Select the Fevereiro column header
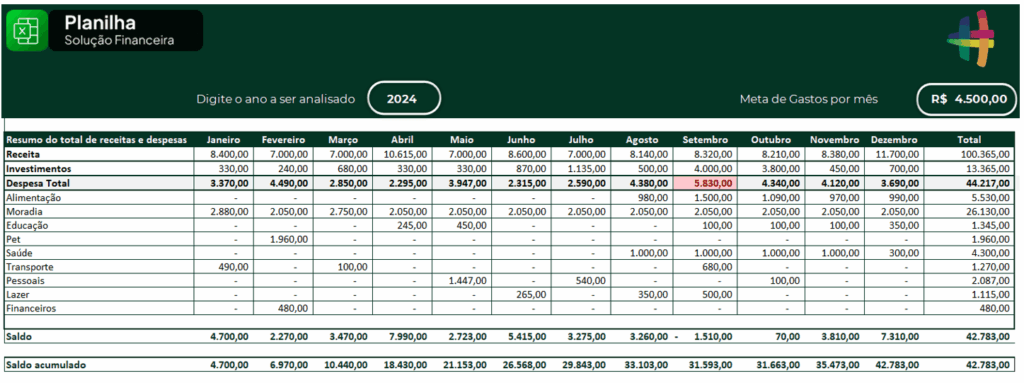Image resolution: width=1024 pixels, height=383 pixels. (283, 140)
